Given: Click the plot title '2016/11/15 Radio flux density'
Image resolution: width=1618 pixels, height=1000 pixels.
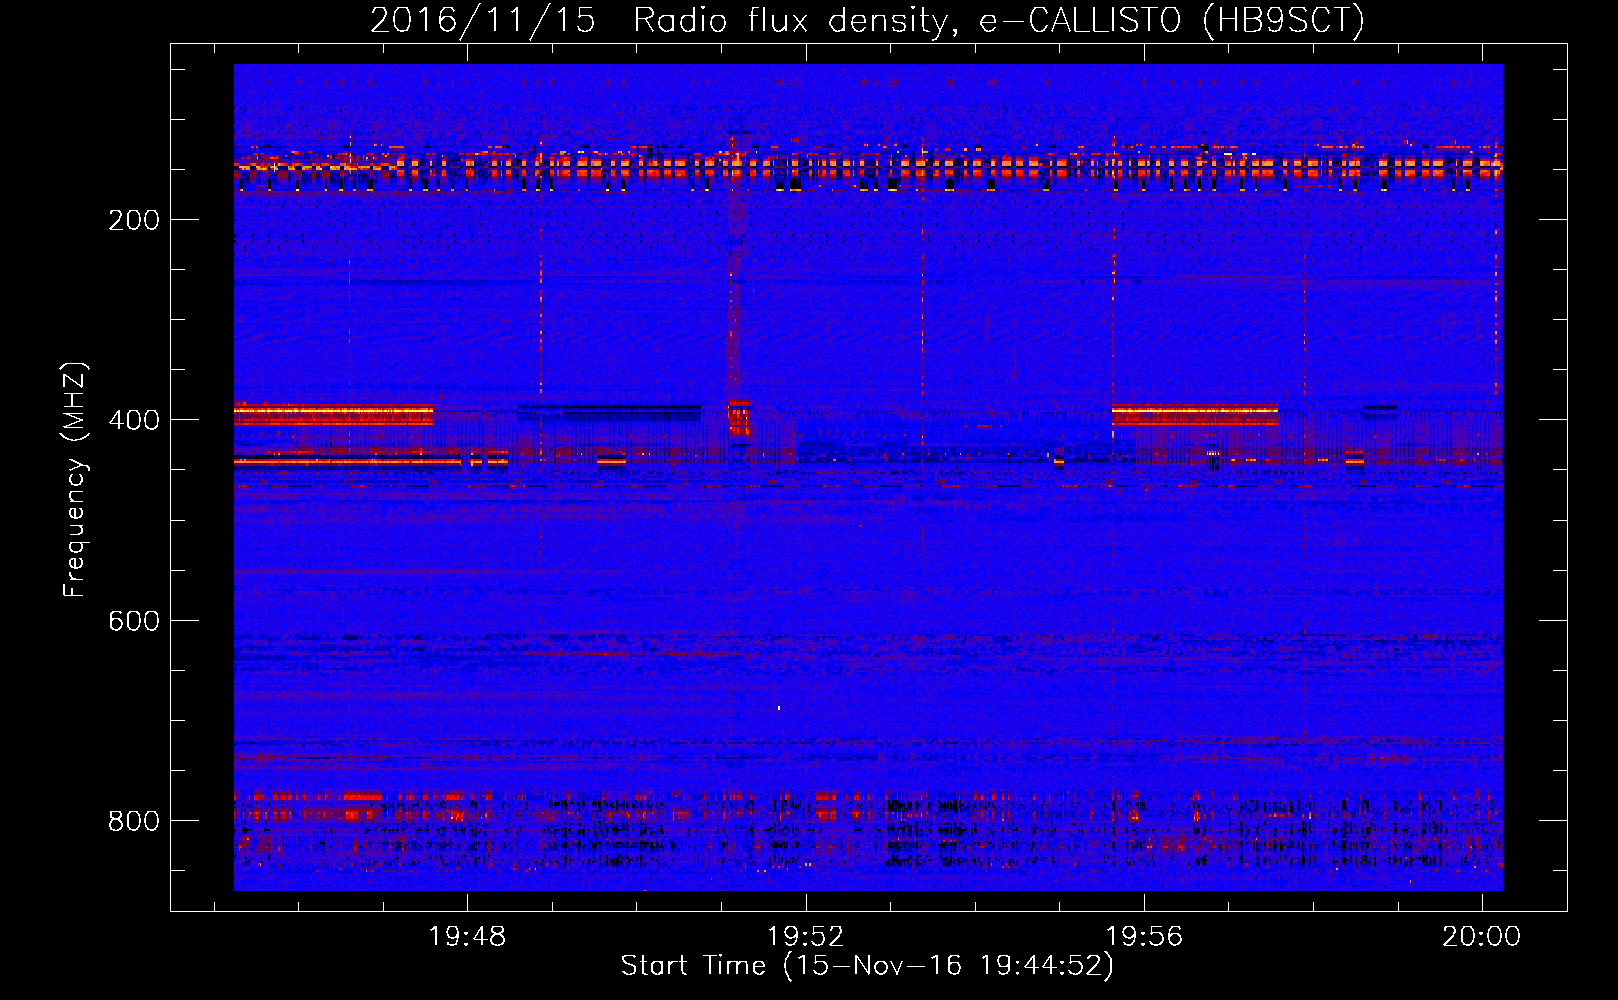Looking at the screenshot, I should (867, 20).
